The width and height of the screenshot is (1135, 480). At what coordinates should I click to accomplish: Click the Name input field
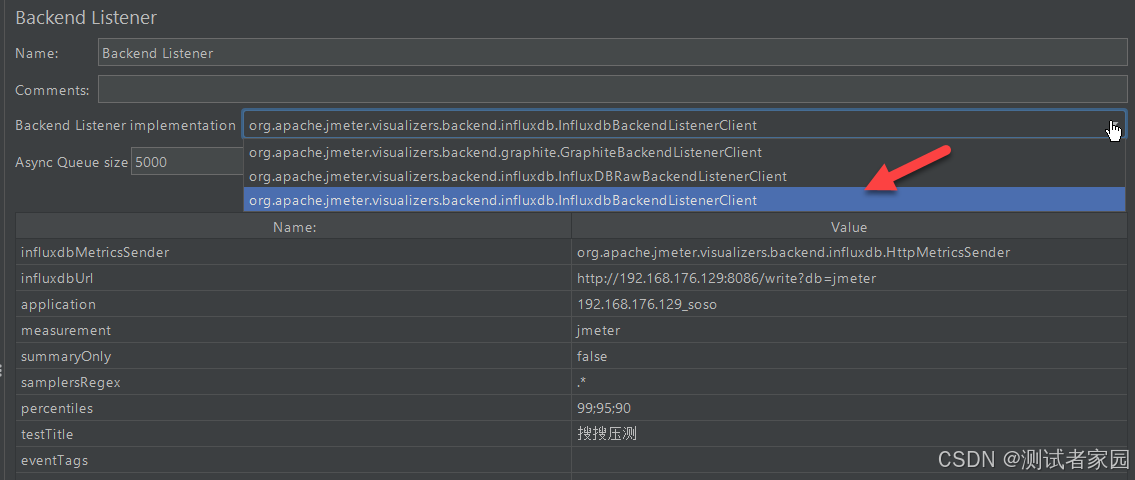pyautogui.click(x=612, y=53)
